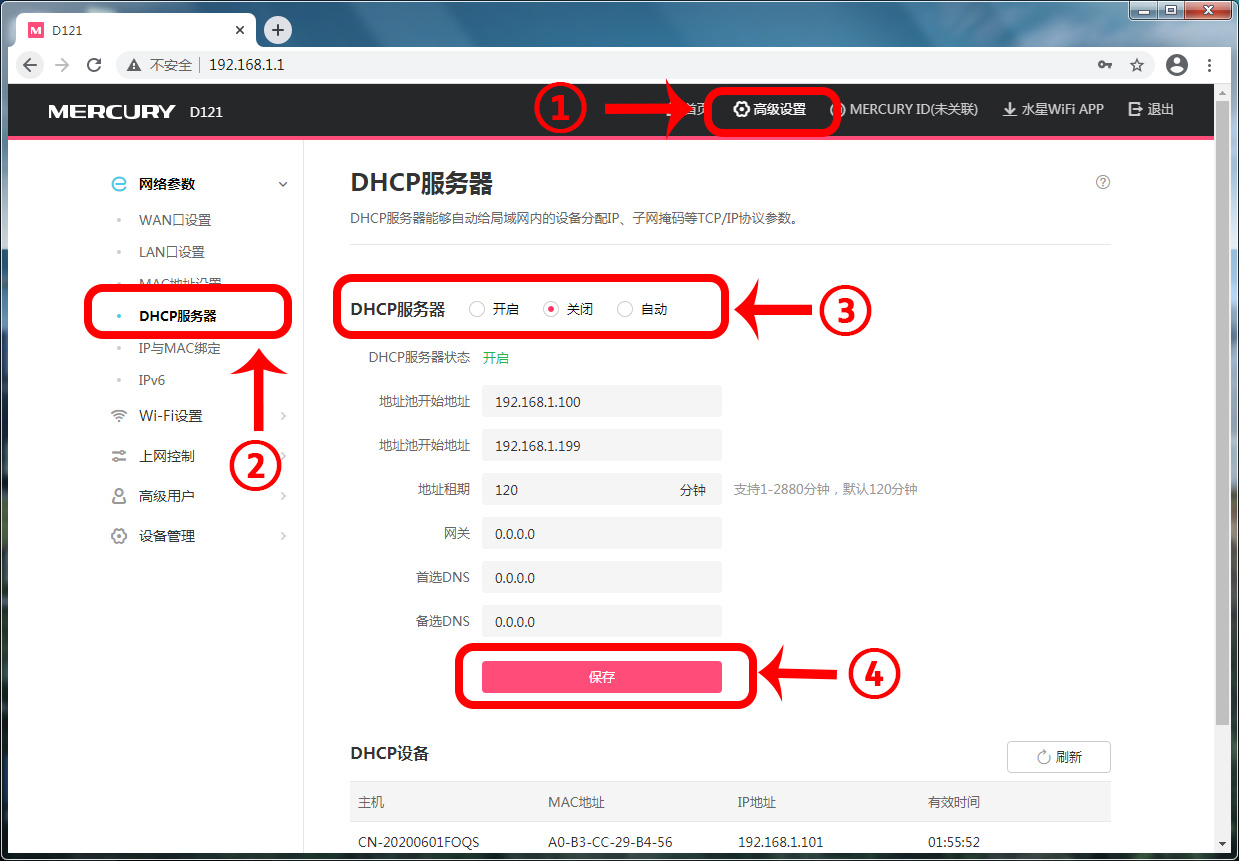Click the page vertical scrollbar

1222,400
